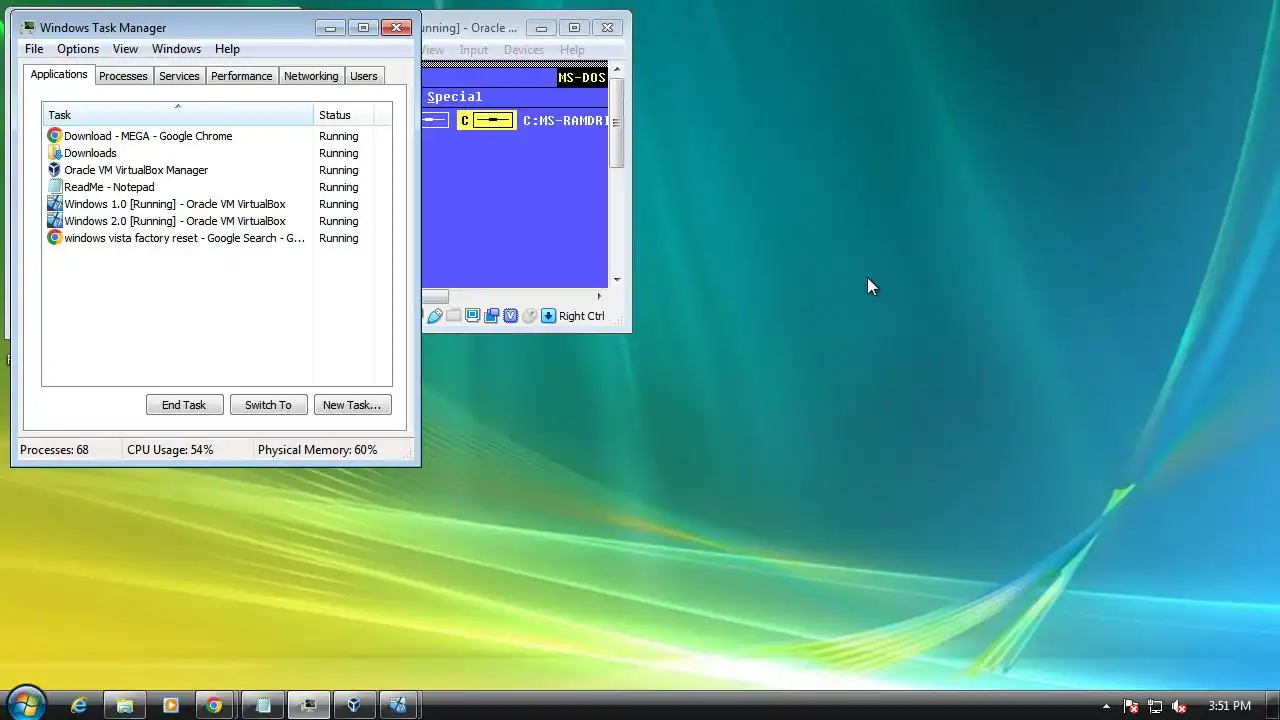Switch to the Users tab
Viewport: 1280px width, 720px height.
364,76
